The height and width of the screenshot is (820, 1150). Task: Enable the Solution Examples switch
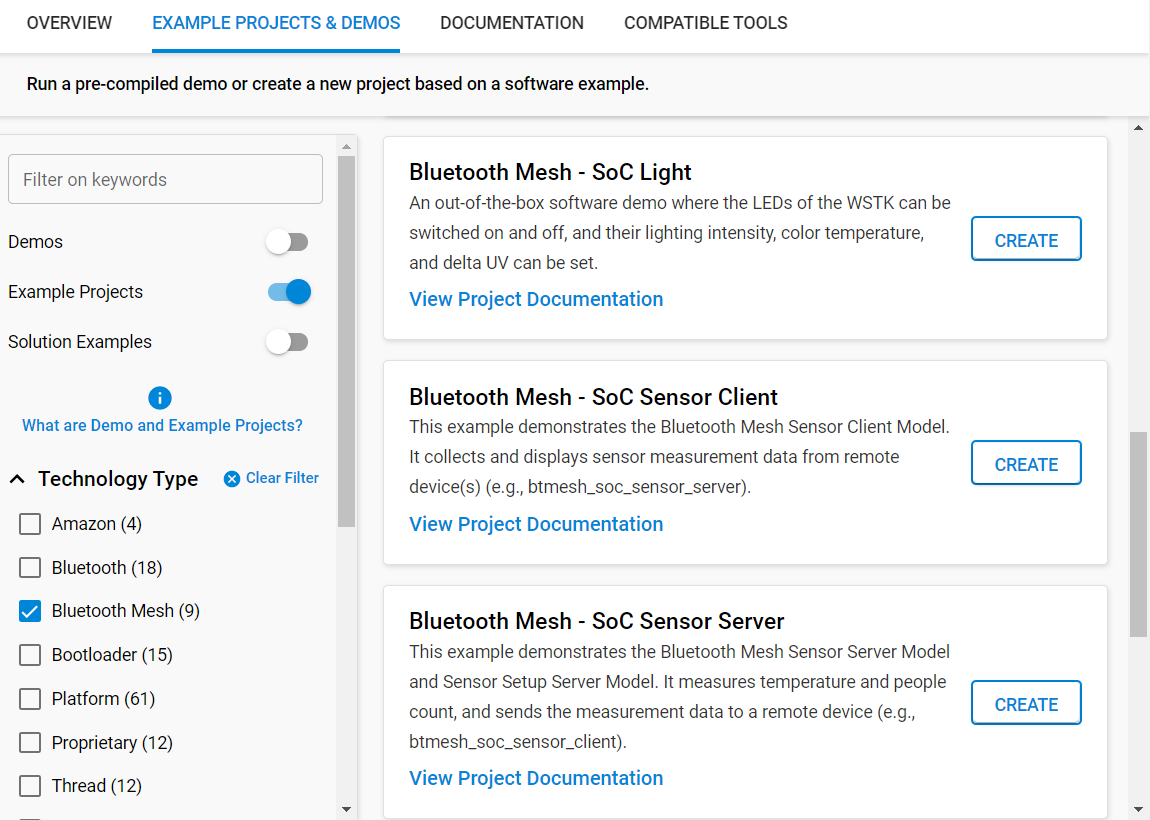tap(288, 342)
